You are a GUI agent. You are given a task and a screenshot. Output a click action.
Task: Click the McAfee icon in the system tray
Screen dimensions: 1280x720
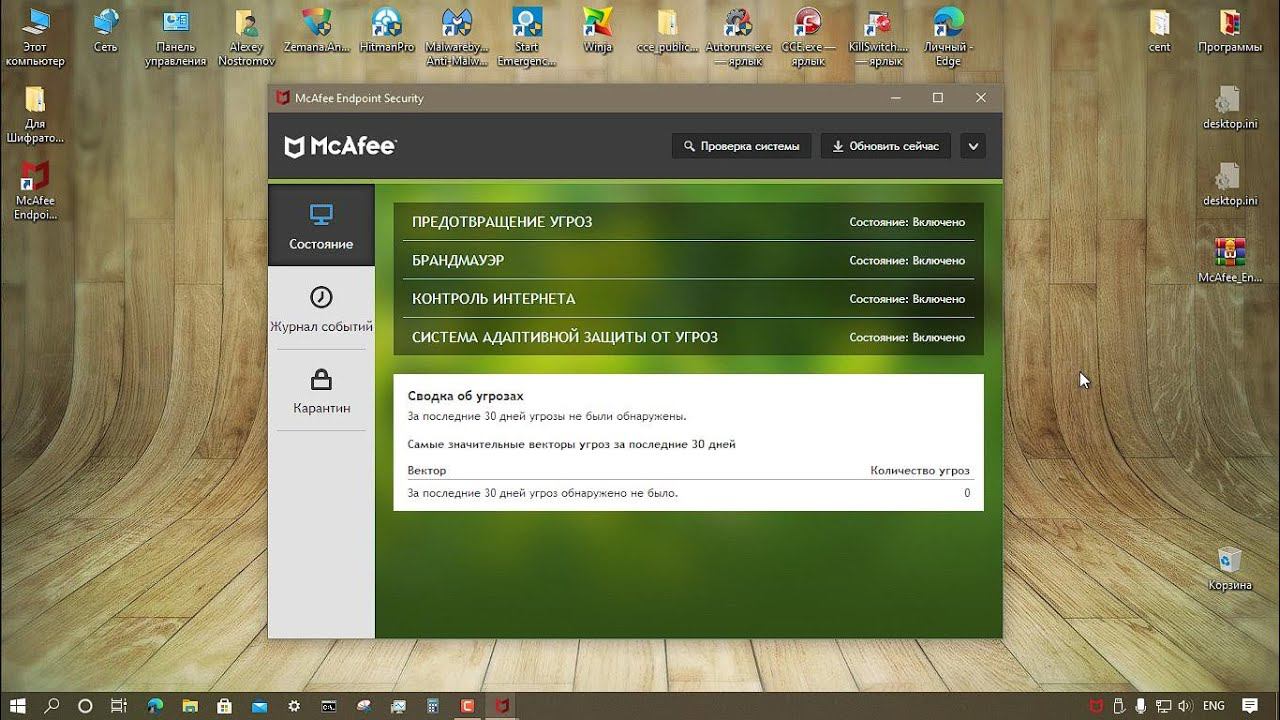1097,705
